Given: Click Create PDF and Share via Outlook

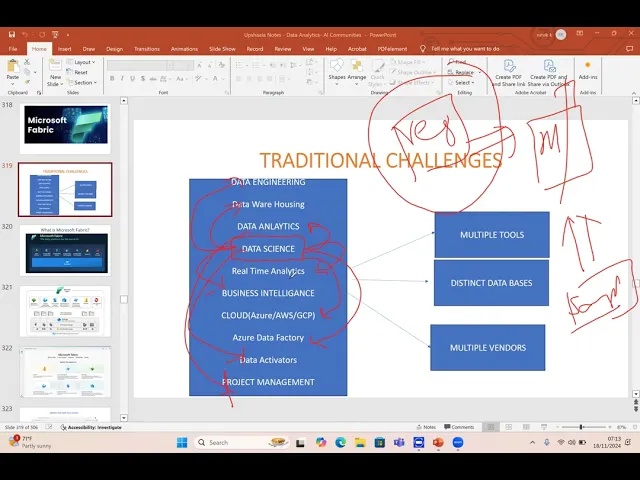Looking at the screenshot, I should tap(549, 73).
